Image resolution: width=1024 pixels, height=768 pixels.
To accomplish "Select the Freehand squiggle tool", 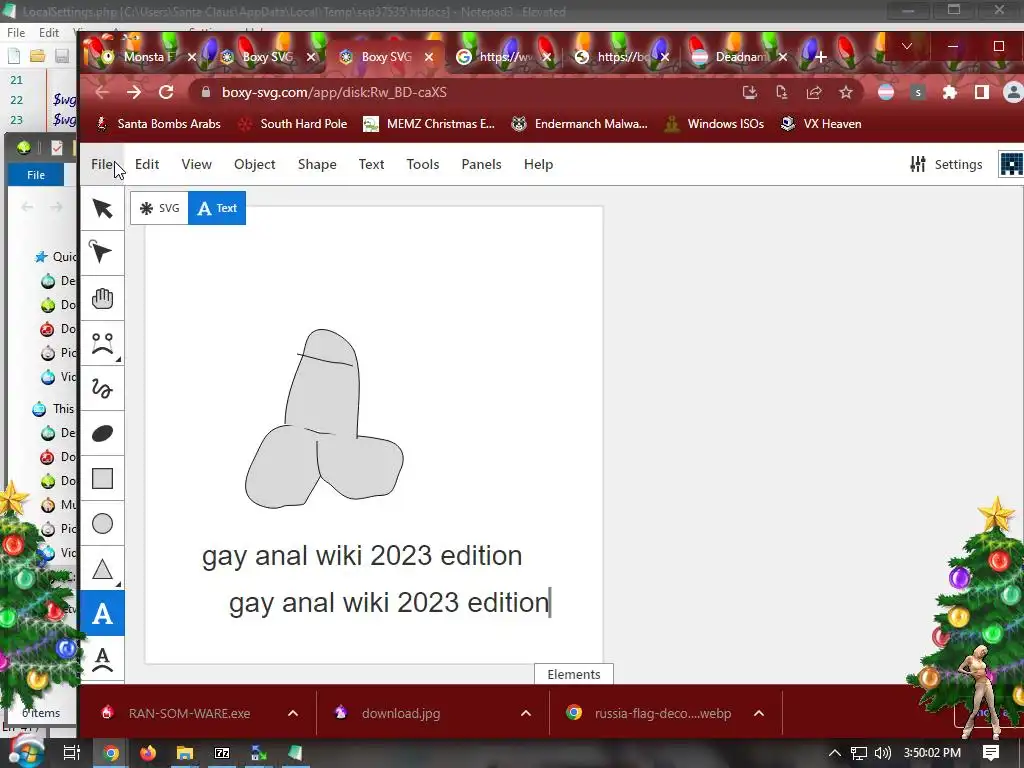I will click(103, 389).
